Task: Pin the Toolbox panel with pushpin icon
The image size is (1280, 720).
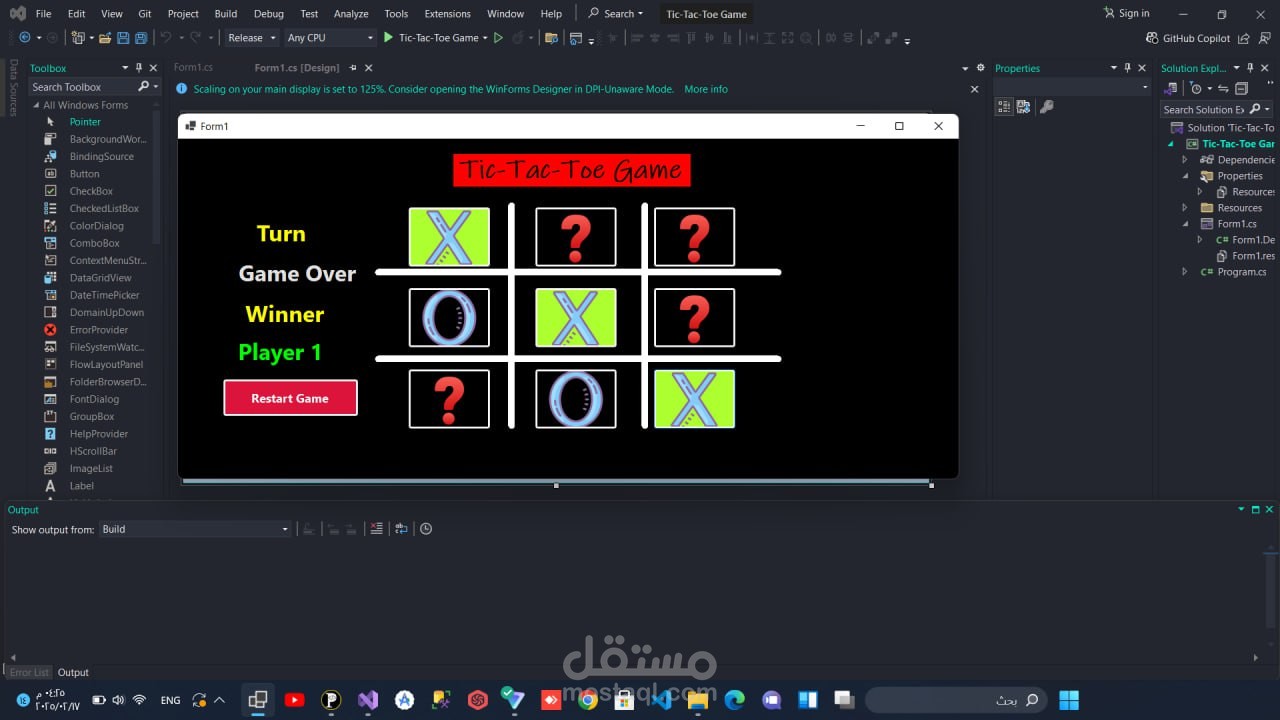Action: (x=139, y=68)
